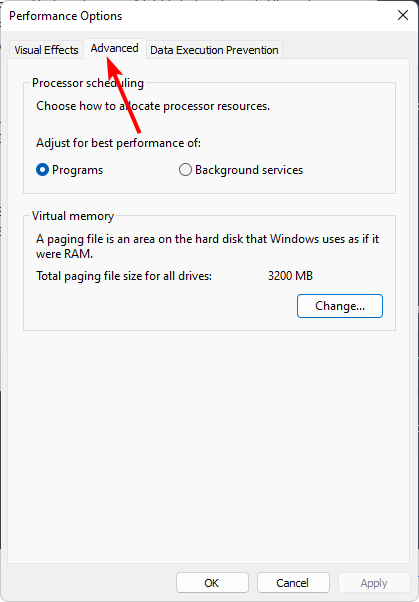Click the greyed-out Apply button
The height and width of the screenshot is (602, 419).
tap(374, 583)
